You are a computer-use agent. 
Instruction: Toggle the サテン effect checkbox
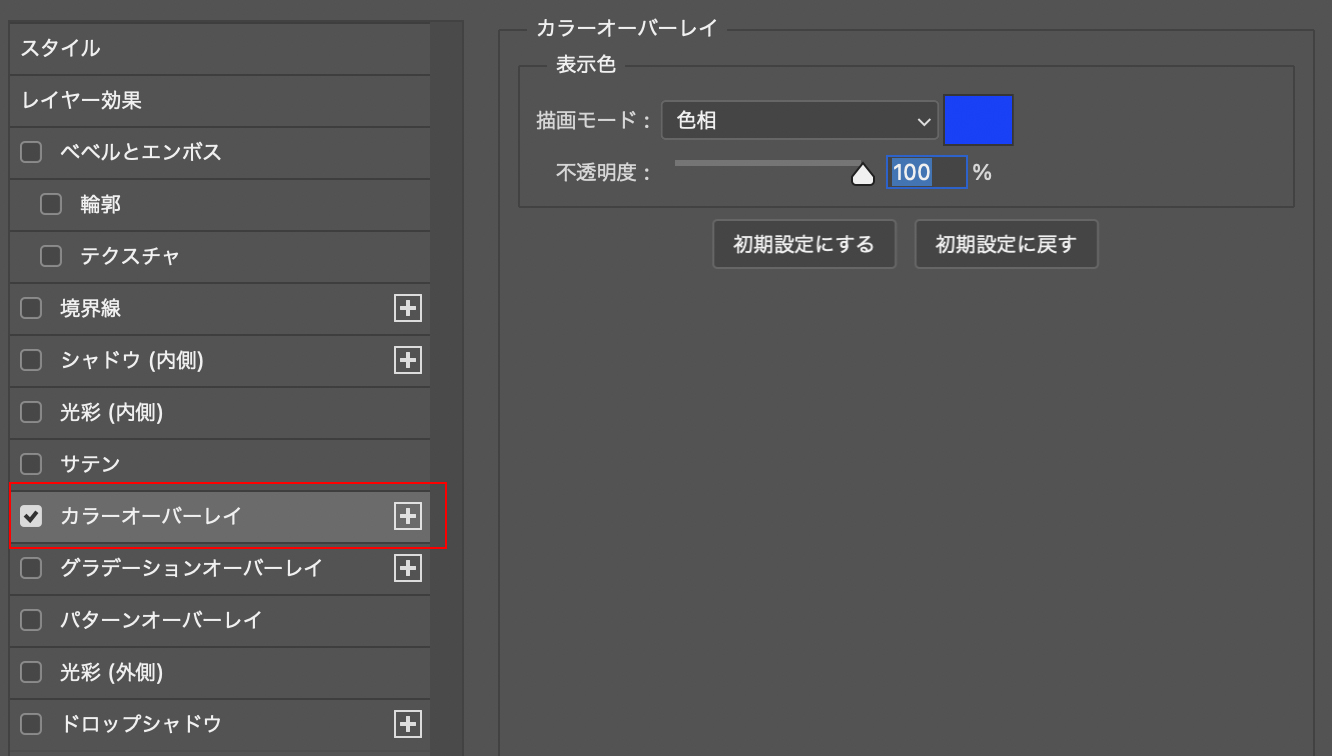31,464
